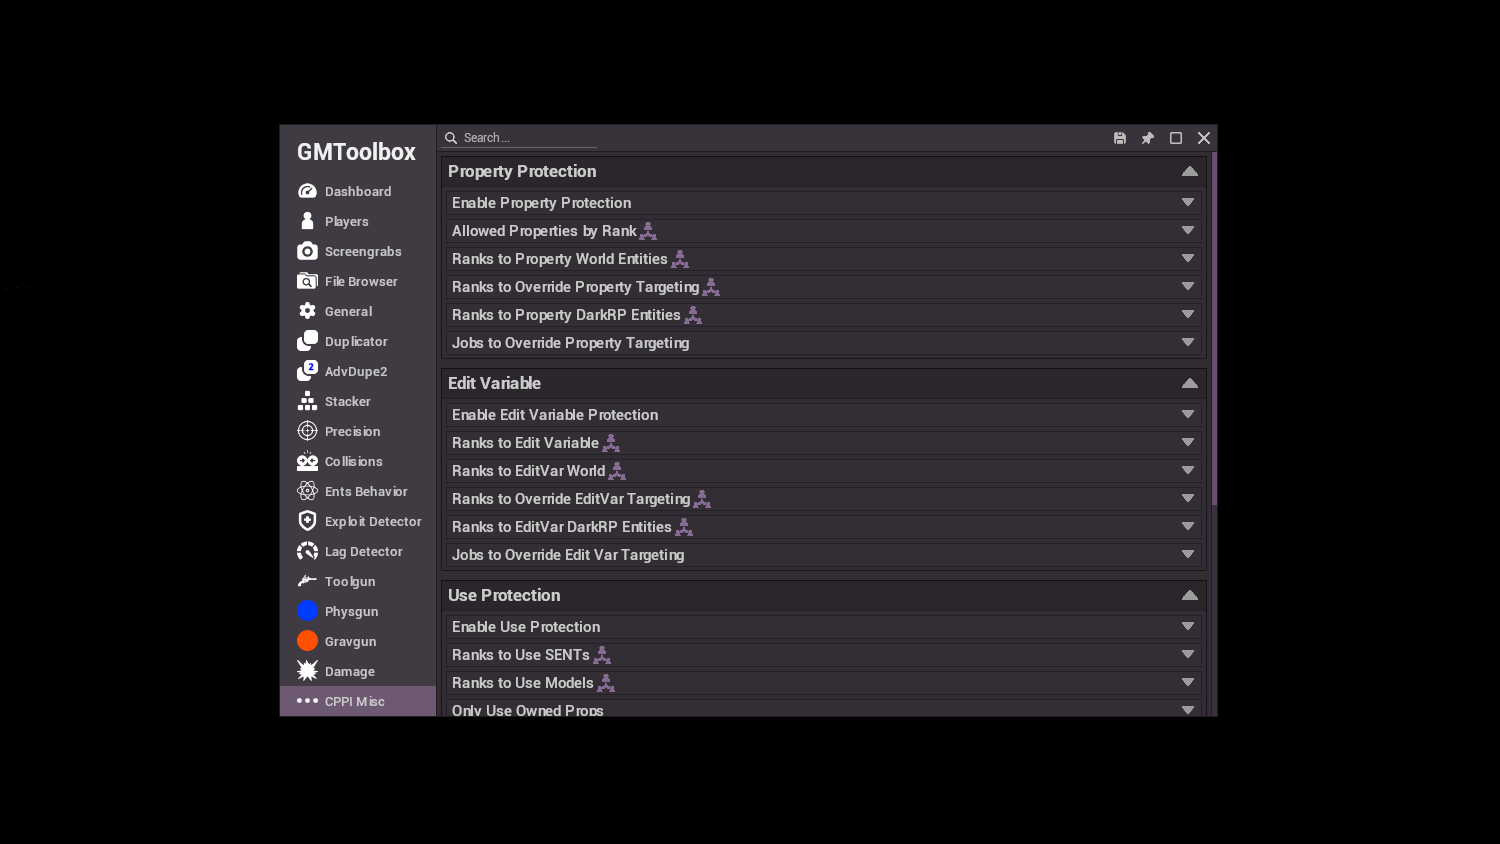The image size is (1500, 844).
Task: Click the Ents Behavior atom icon
Action: click(307, 491)
